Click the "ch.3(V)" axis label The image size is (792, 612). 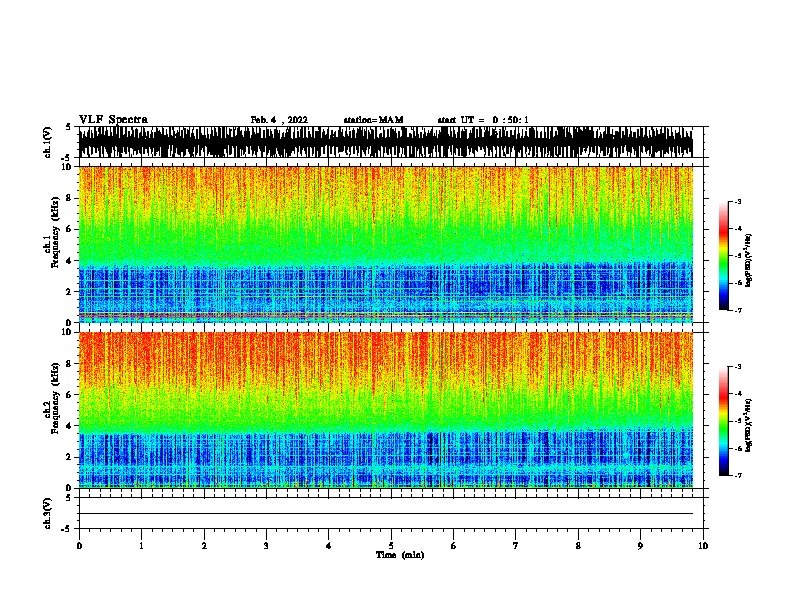click(x=47, y=513)
